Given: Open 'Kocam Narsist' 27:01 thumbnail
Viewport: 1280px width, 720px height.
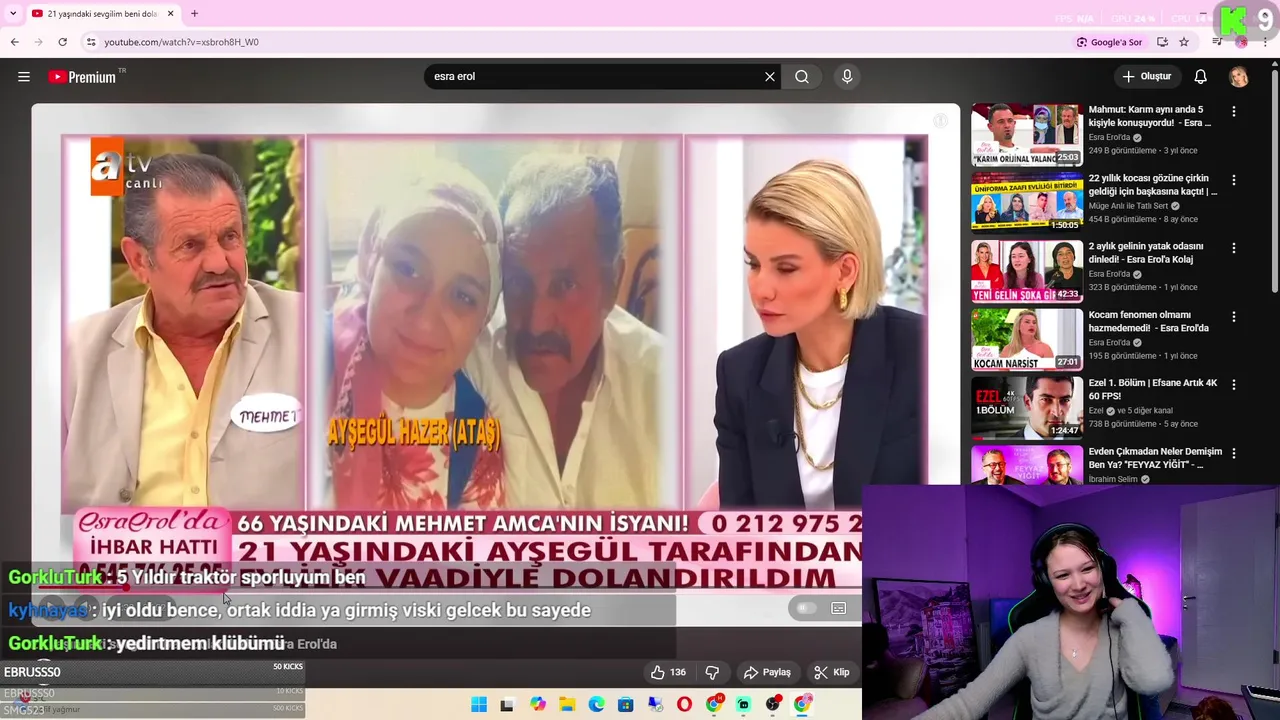Looking at the screenshot, I should pos(1027,339).
